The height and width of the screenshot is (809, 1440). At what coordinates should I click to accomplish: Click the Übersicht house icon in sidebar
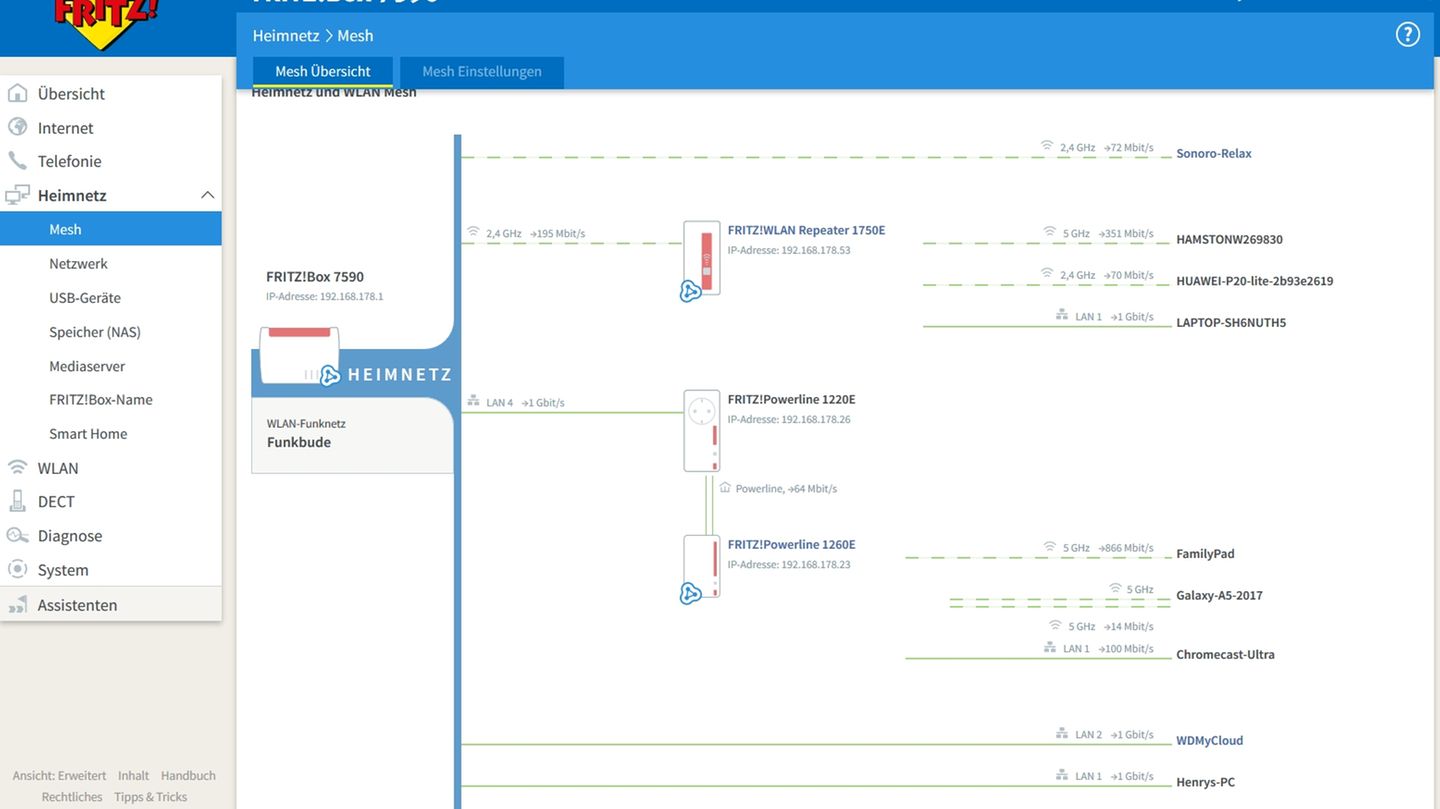coord(17,94)
